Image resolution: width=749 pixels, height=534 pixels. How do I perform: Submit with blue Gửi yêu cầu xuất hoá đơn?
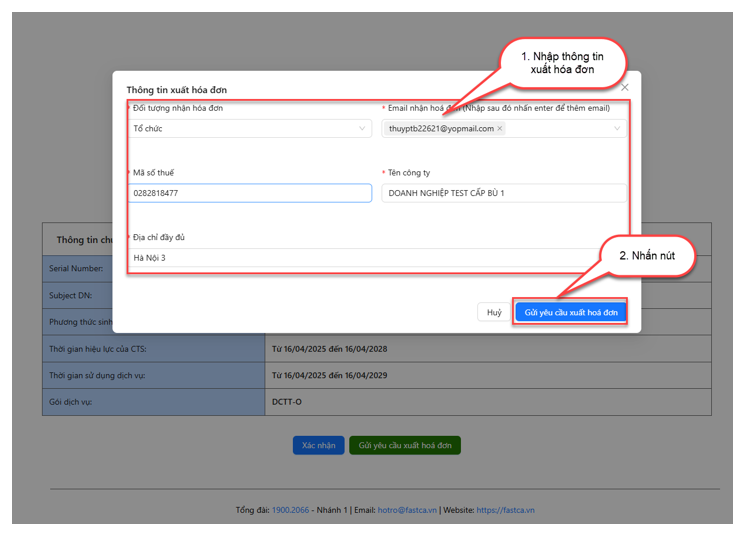571,313
